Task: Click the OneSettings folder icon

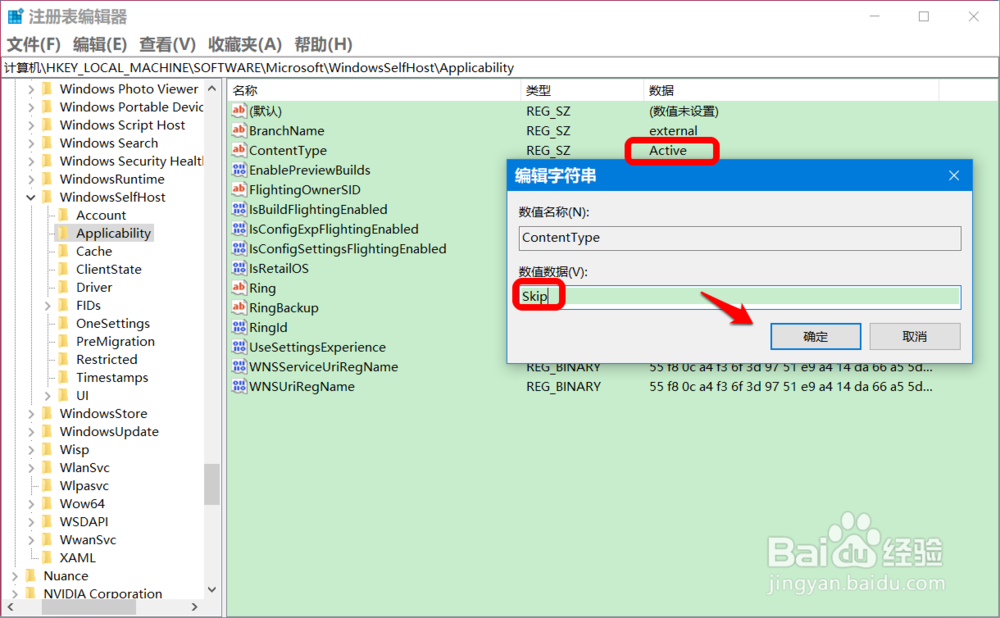Action: (x=64, y=323)
